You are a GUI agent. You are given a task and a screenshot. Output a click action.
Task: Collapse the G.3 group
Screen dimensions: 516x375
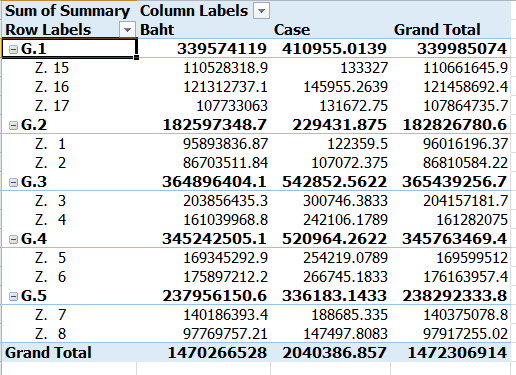coord(13,182)
